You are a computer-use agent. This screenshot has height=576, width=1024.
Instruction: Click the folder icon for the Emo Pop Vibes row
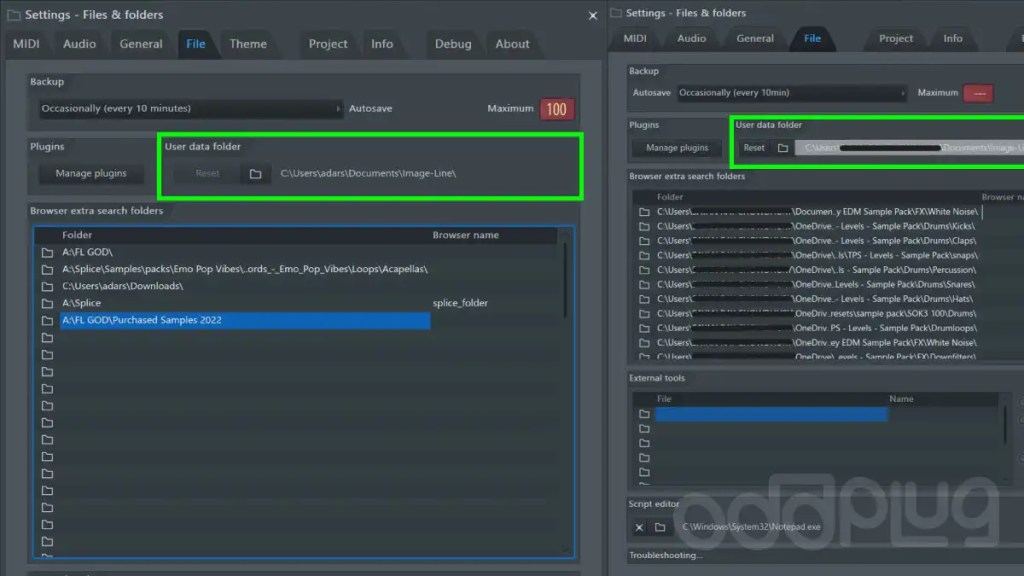click(x=47, y=269)
